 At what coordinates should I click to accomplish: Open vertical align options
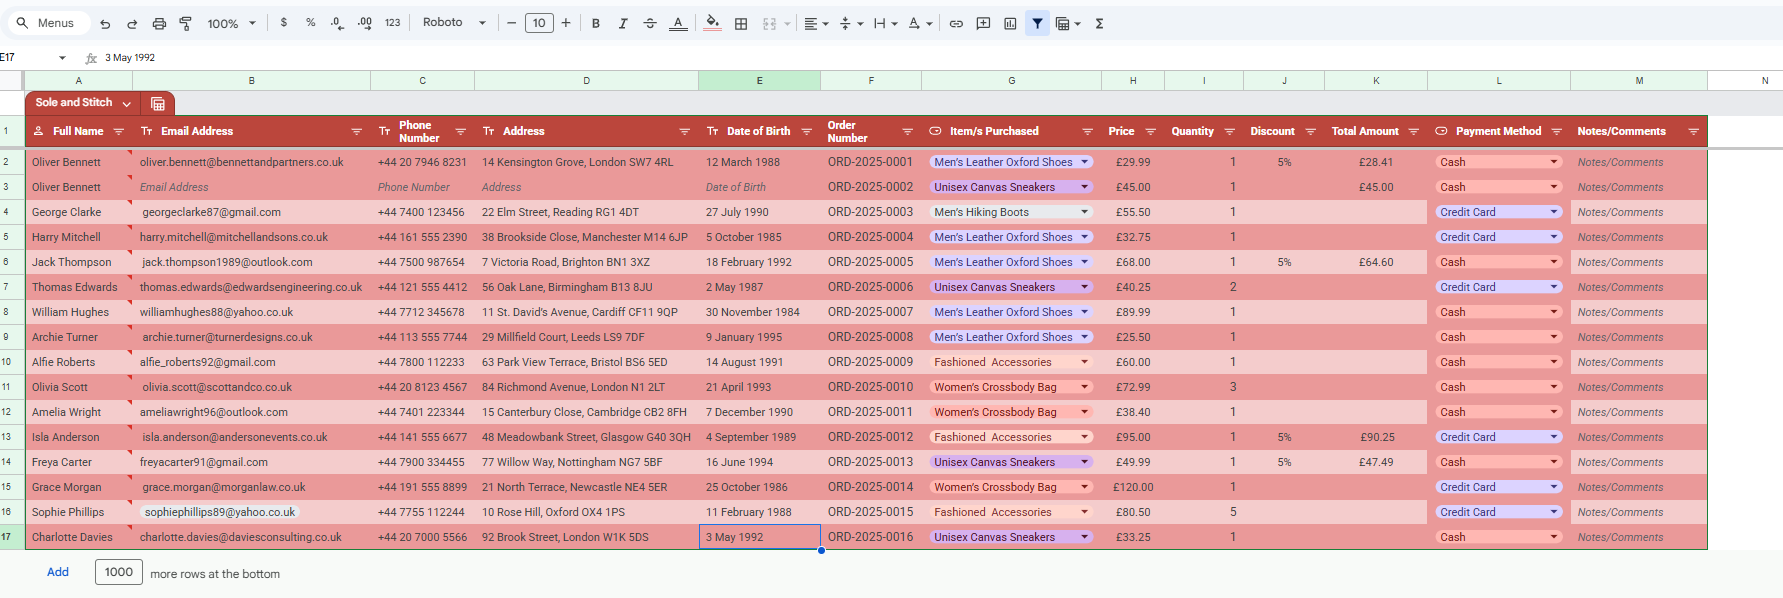point(850,23)
